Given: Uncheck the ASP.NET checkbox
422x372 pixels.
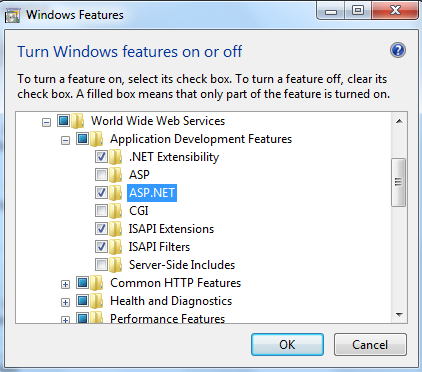Looking at the screenshot, I should (101, 192).
